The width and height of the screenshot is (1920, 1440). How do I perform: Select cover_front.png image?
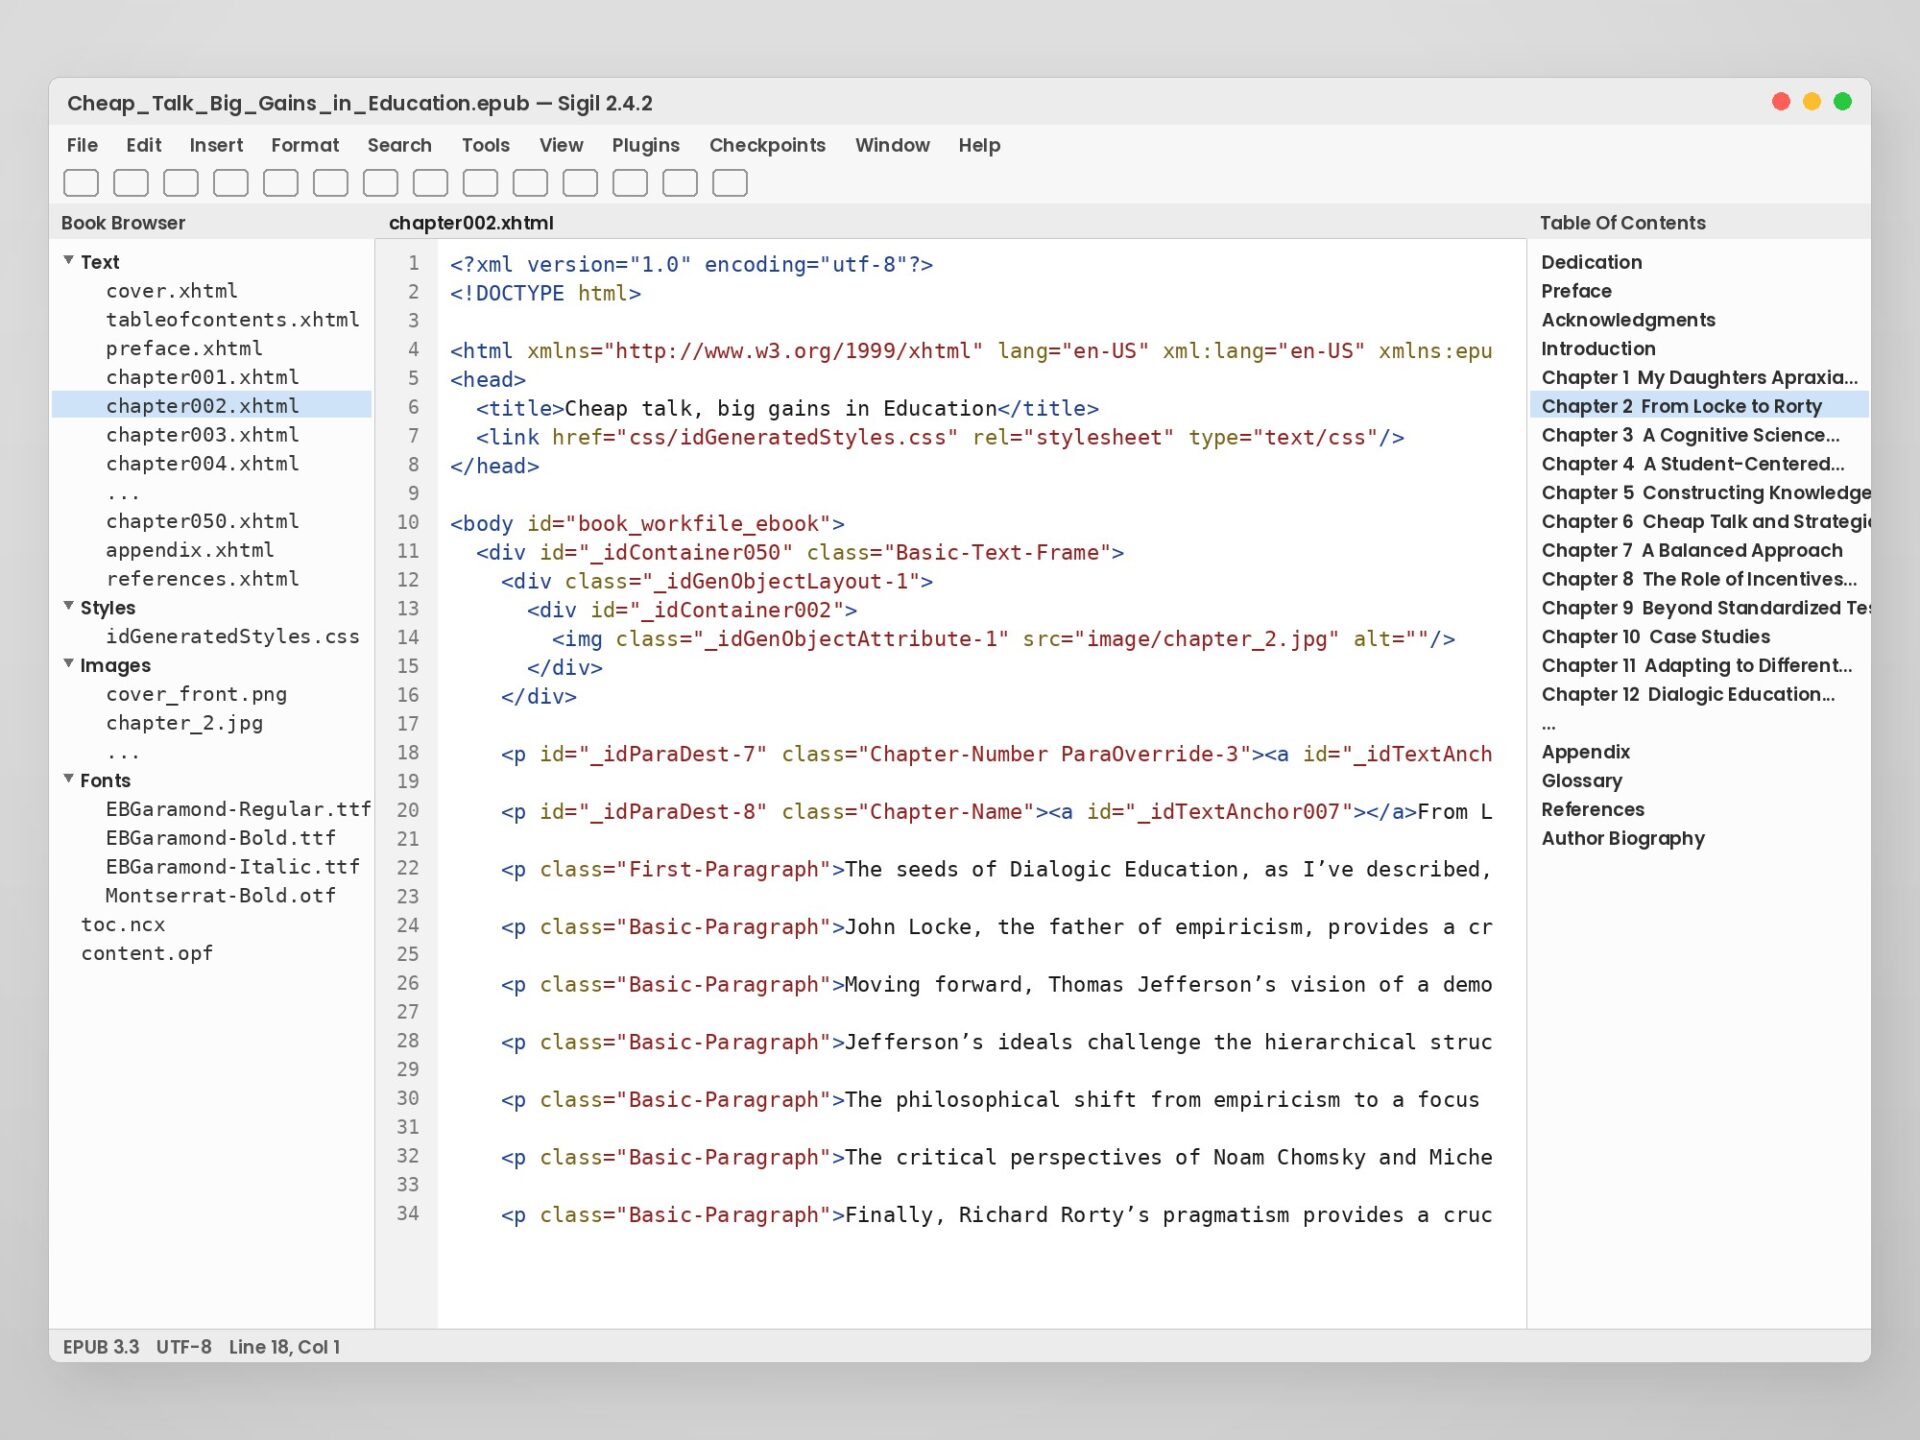196,695
